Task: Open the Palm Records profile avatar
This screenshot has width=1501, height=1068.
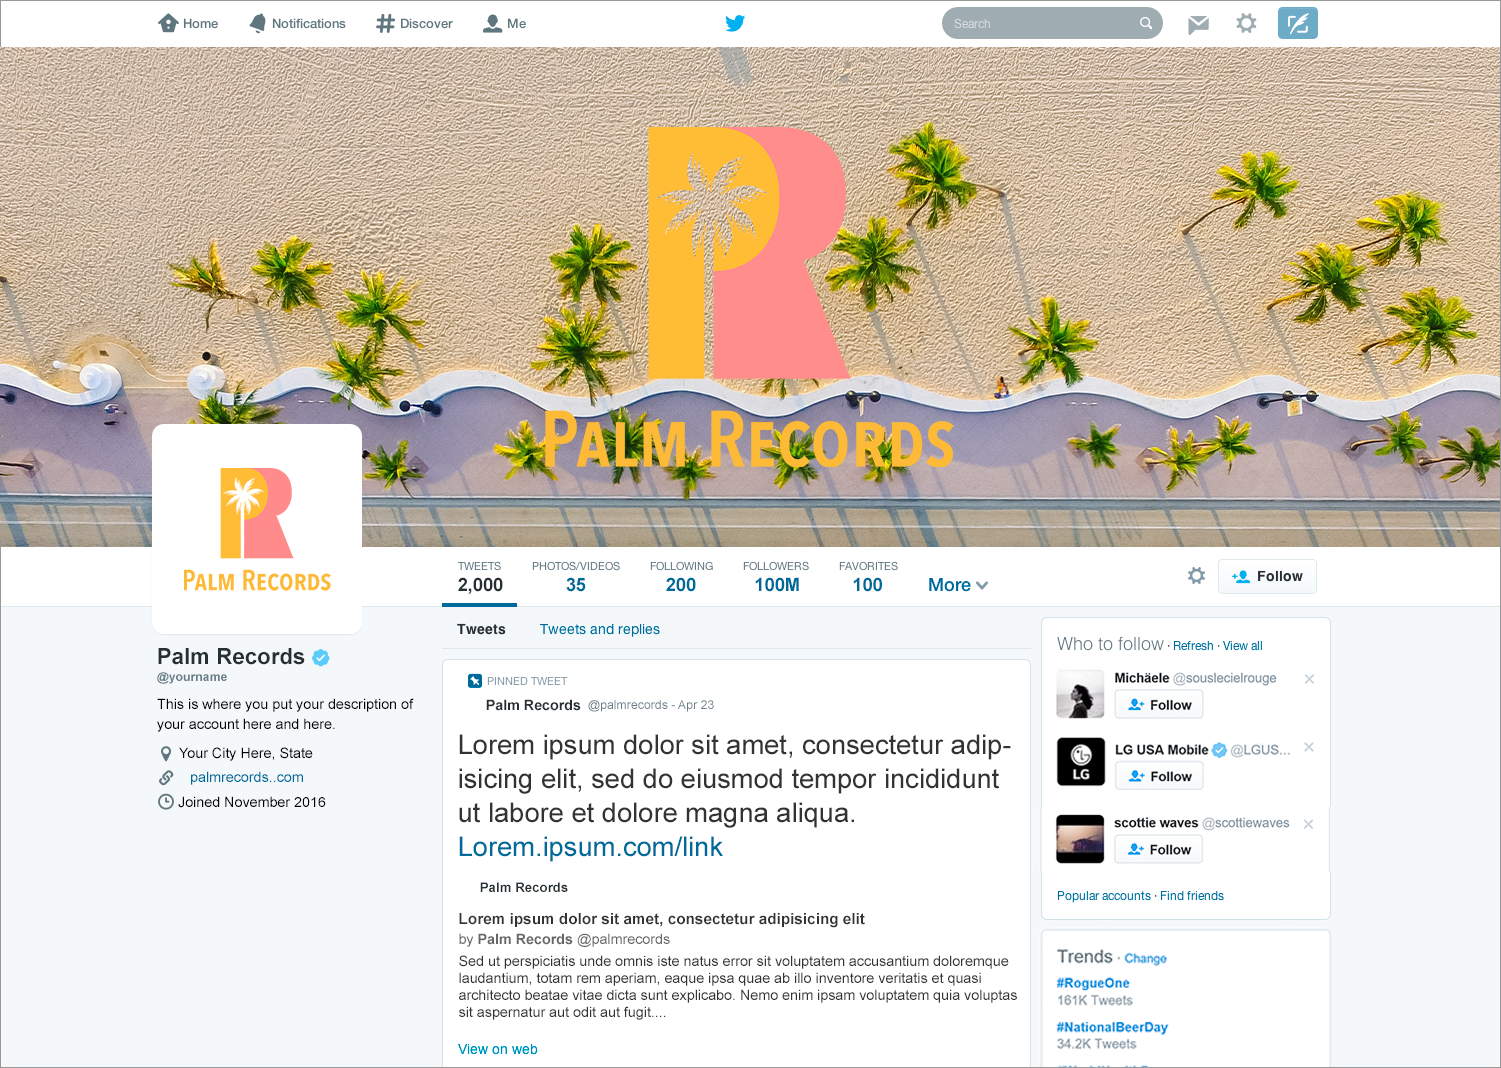Action: click(x=257, y=529)
